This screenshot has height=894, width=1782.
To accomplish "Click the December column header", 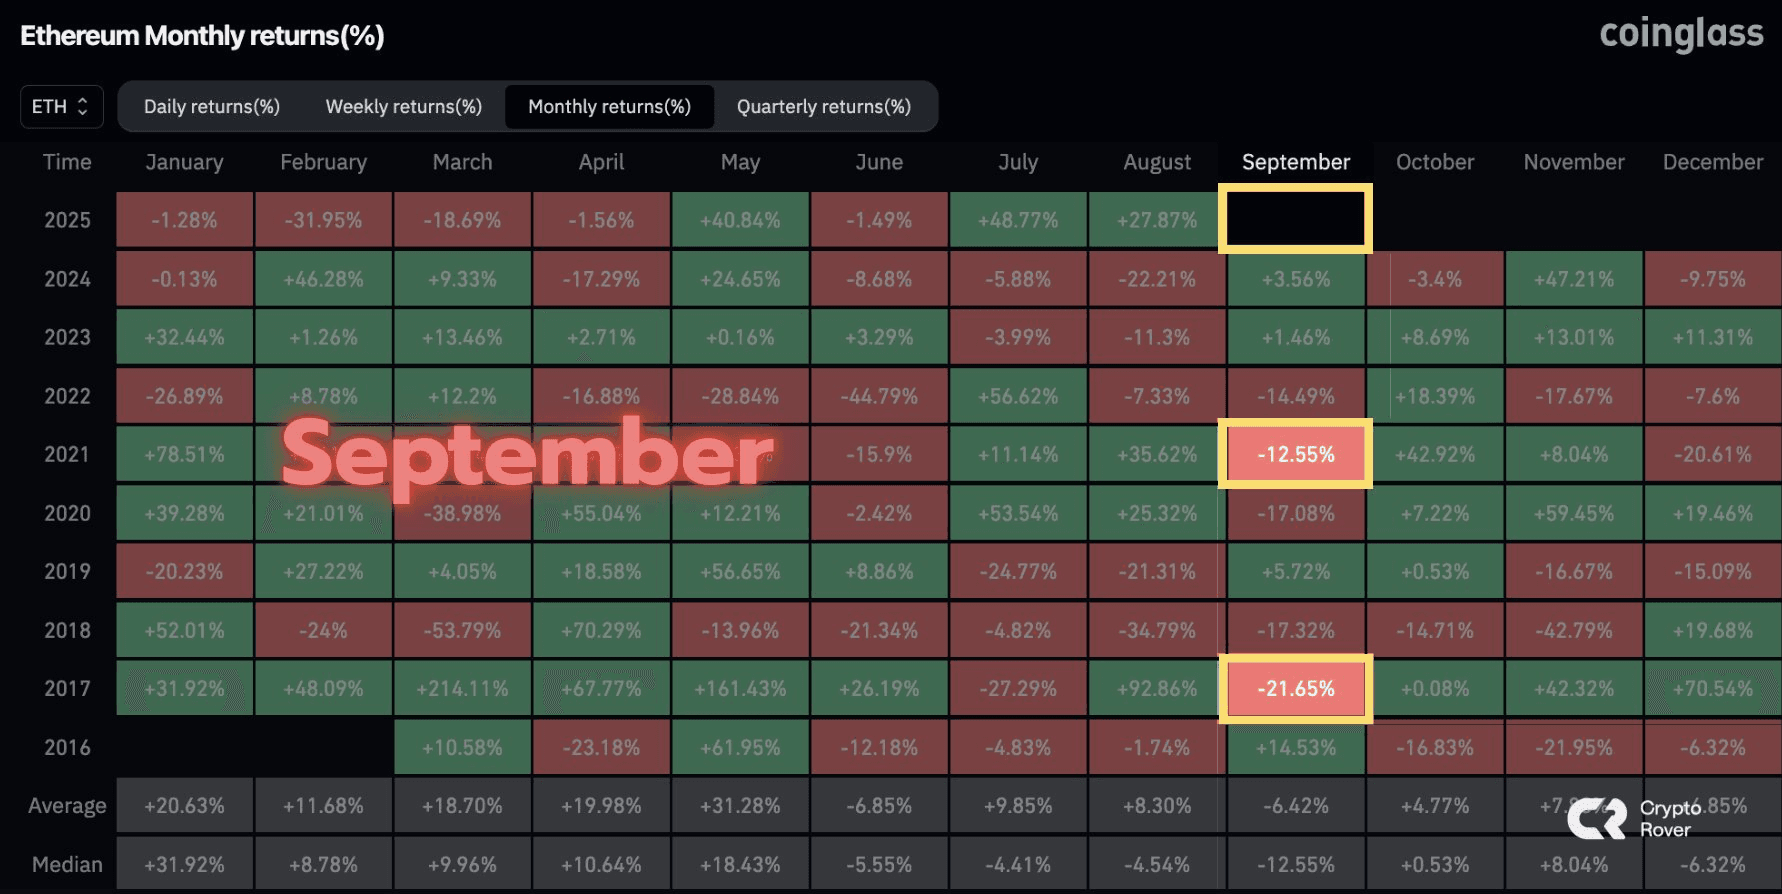I will [x=1713, y=162].
